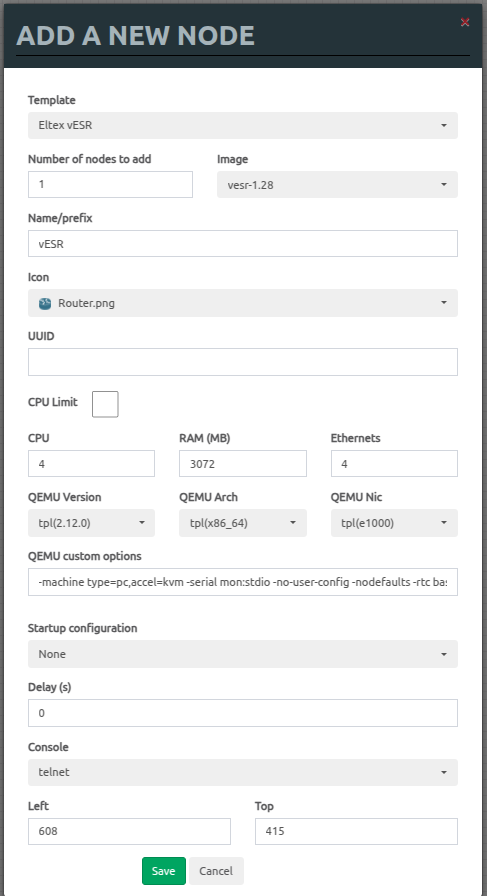Click the empty UUID input field
Viewport: 487px width, 896px height.
pyautogui.click(x=243, y=362)
